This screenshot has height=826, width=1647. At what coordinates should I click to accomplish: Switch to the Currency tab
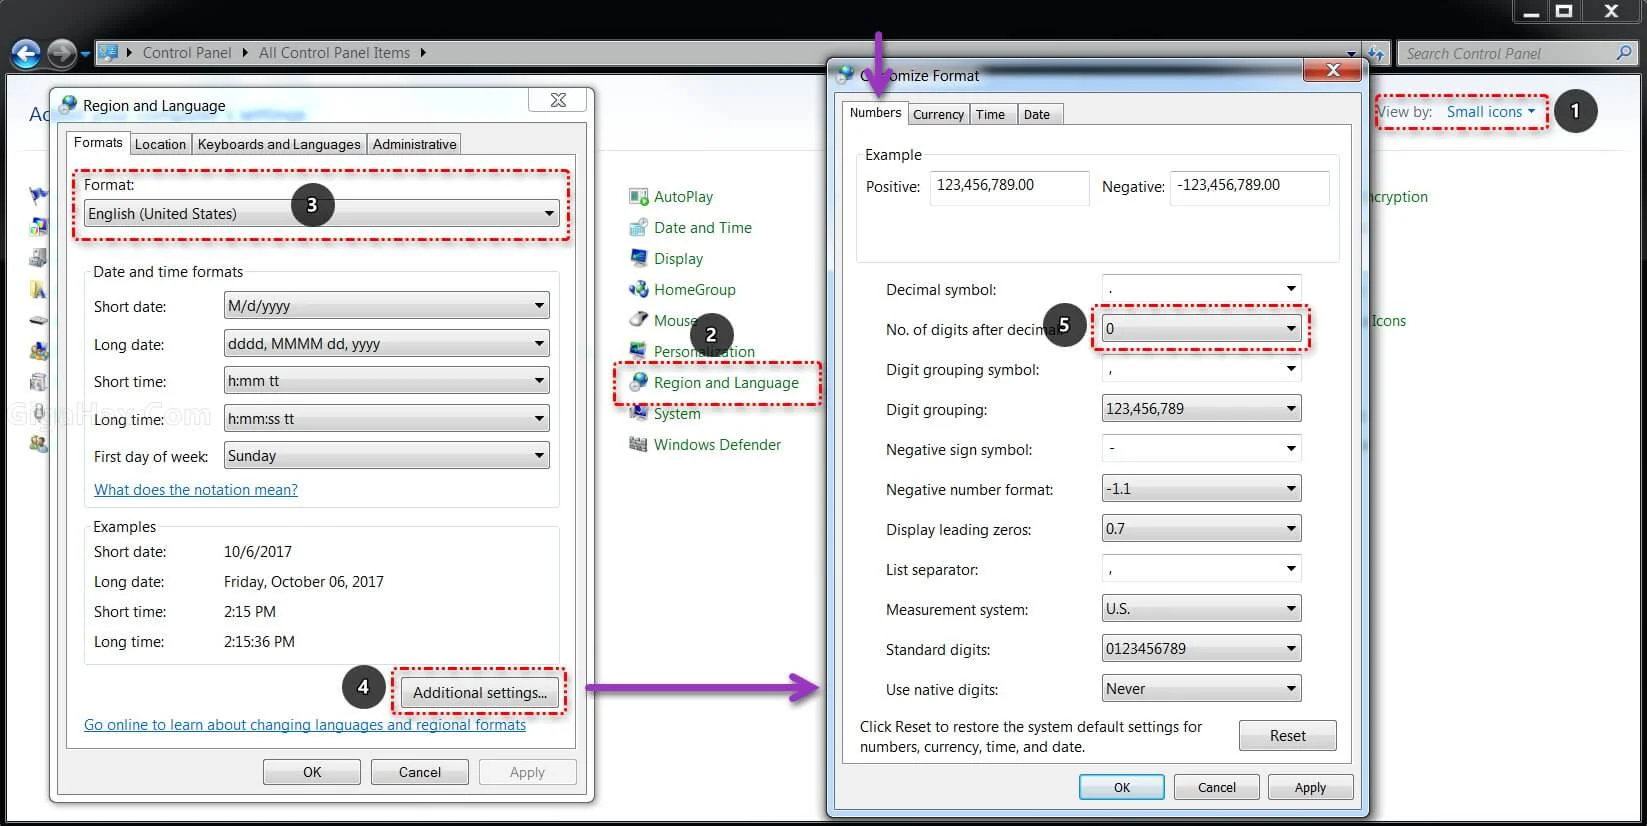[x=938, y=115]
